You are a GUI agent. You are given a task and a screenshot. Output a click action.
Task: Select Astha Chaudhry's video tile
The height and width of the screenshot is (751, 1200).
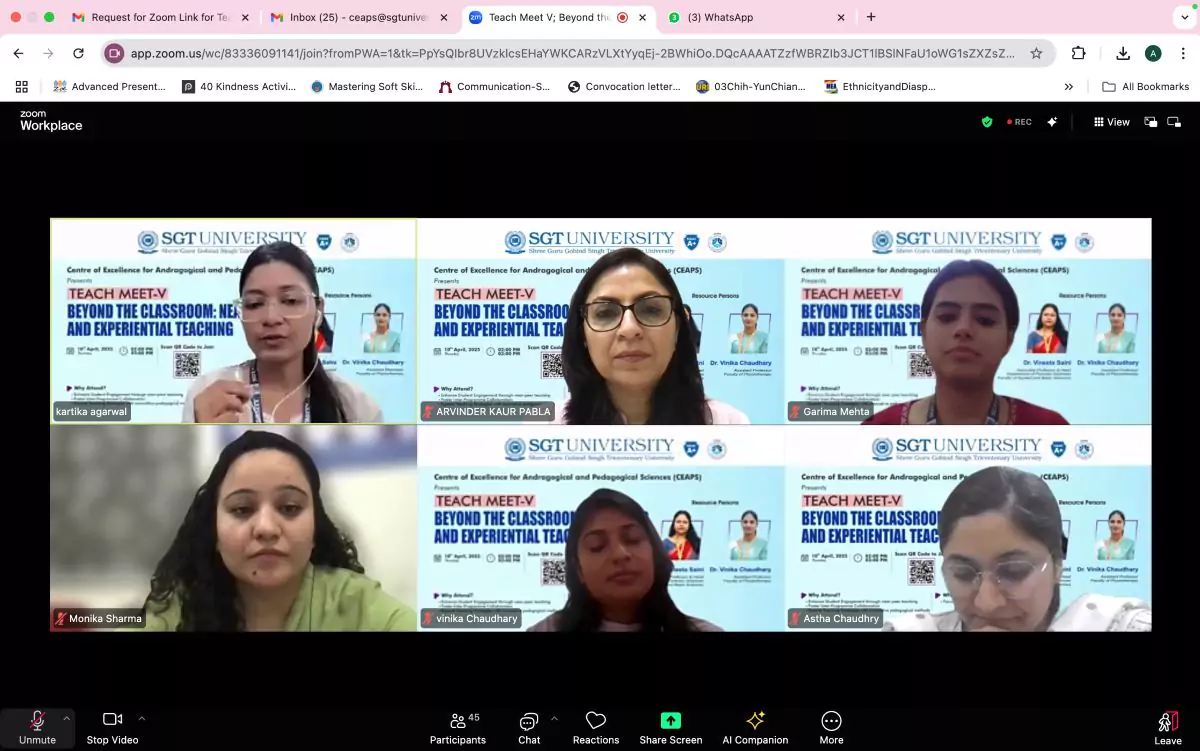(968, 528)
